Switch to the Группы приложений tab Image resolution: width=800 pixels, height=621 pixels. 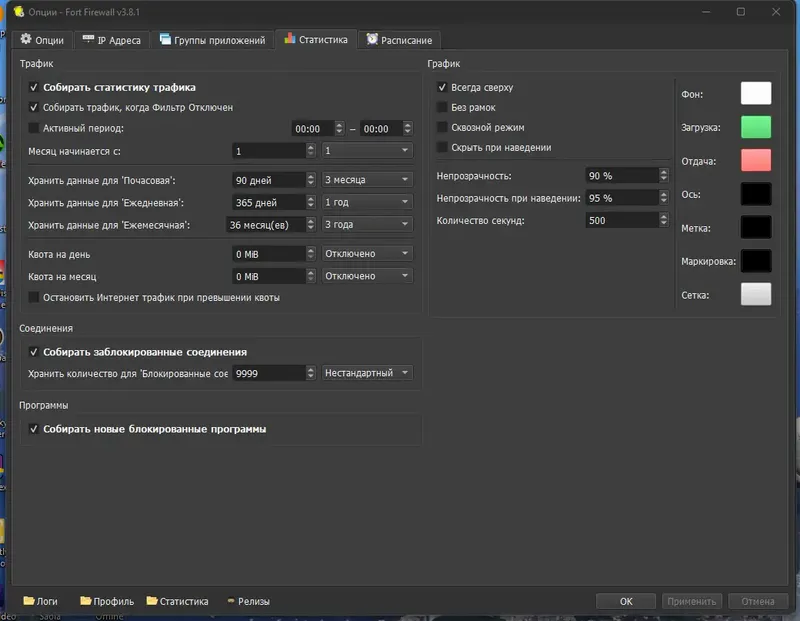pos(212,40)
